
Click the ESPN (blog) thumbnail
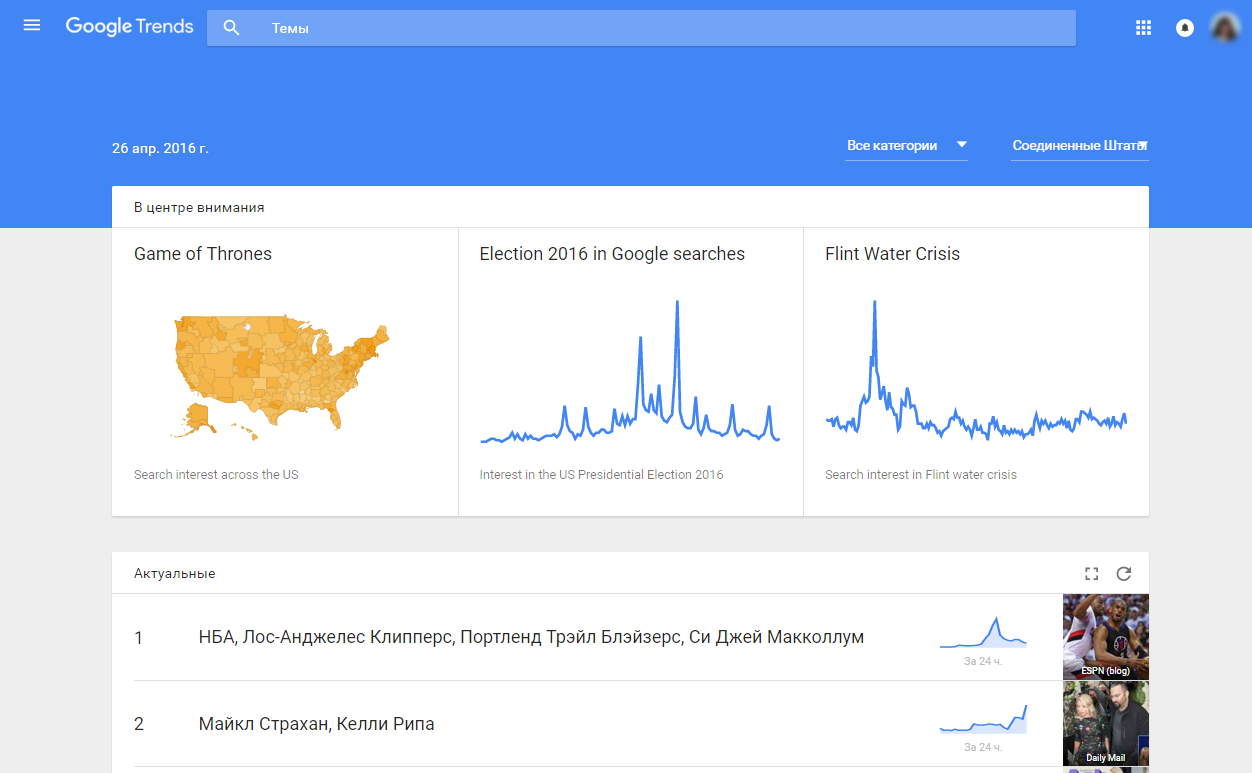tap(1105, 637)
